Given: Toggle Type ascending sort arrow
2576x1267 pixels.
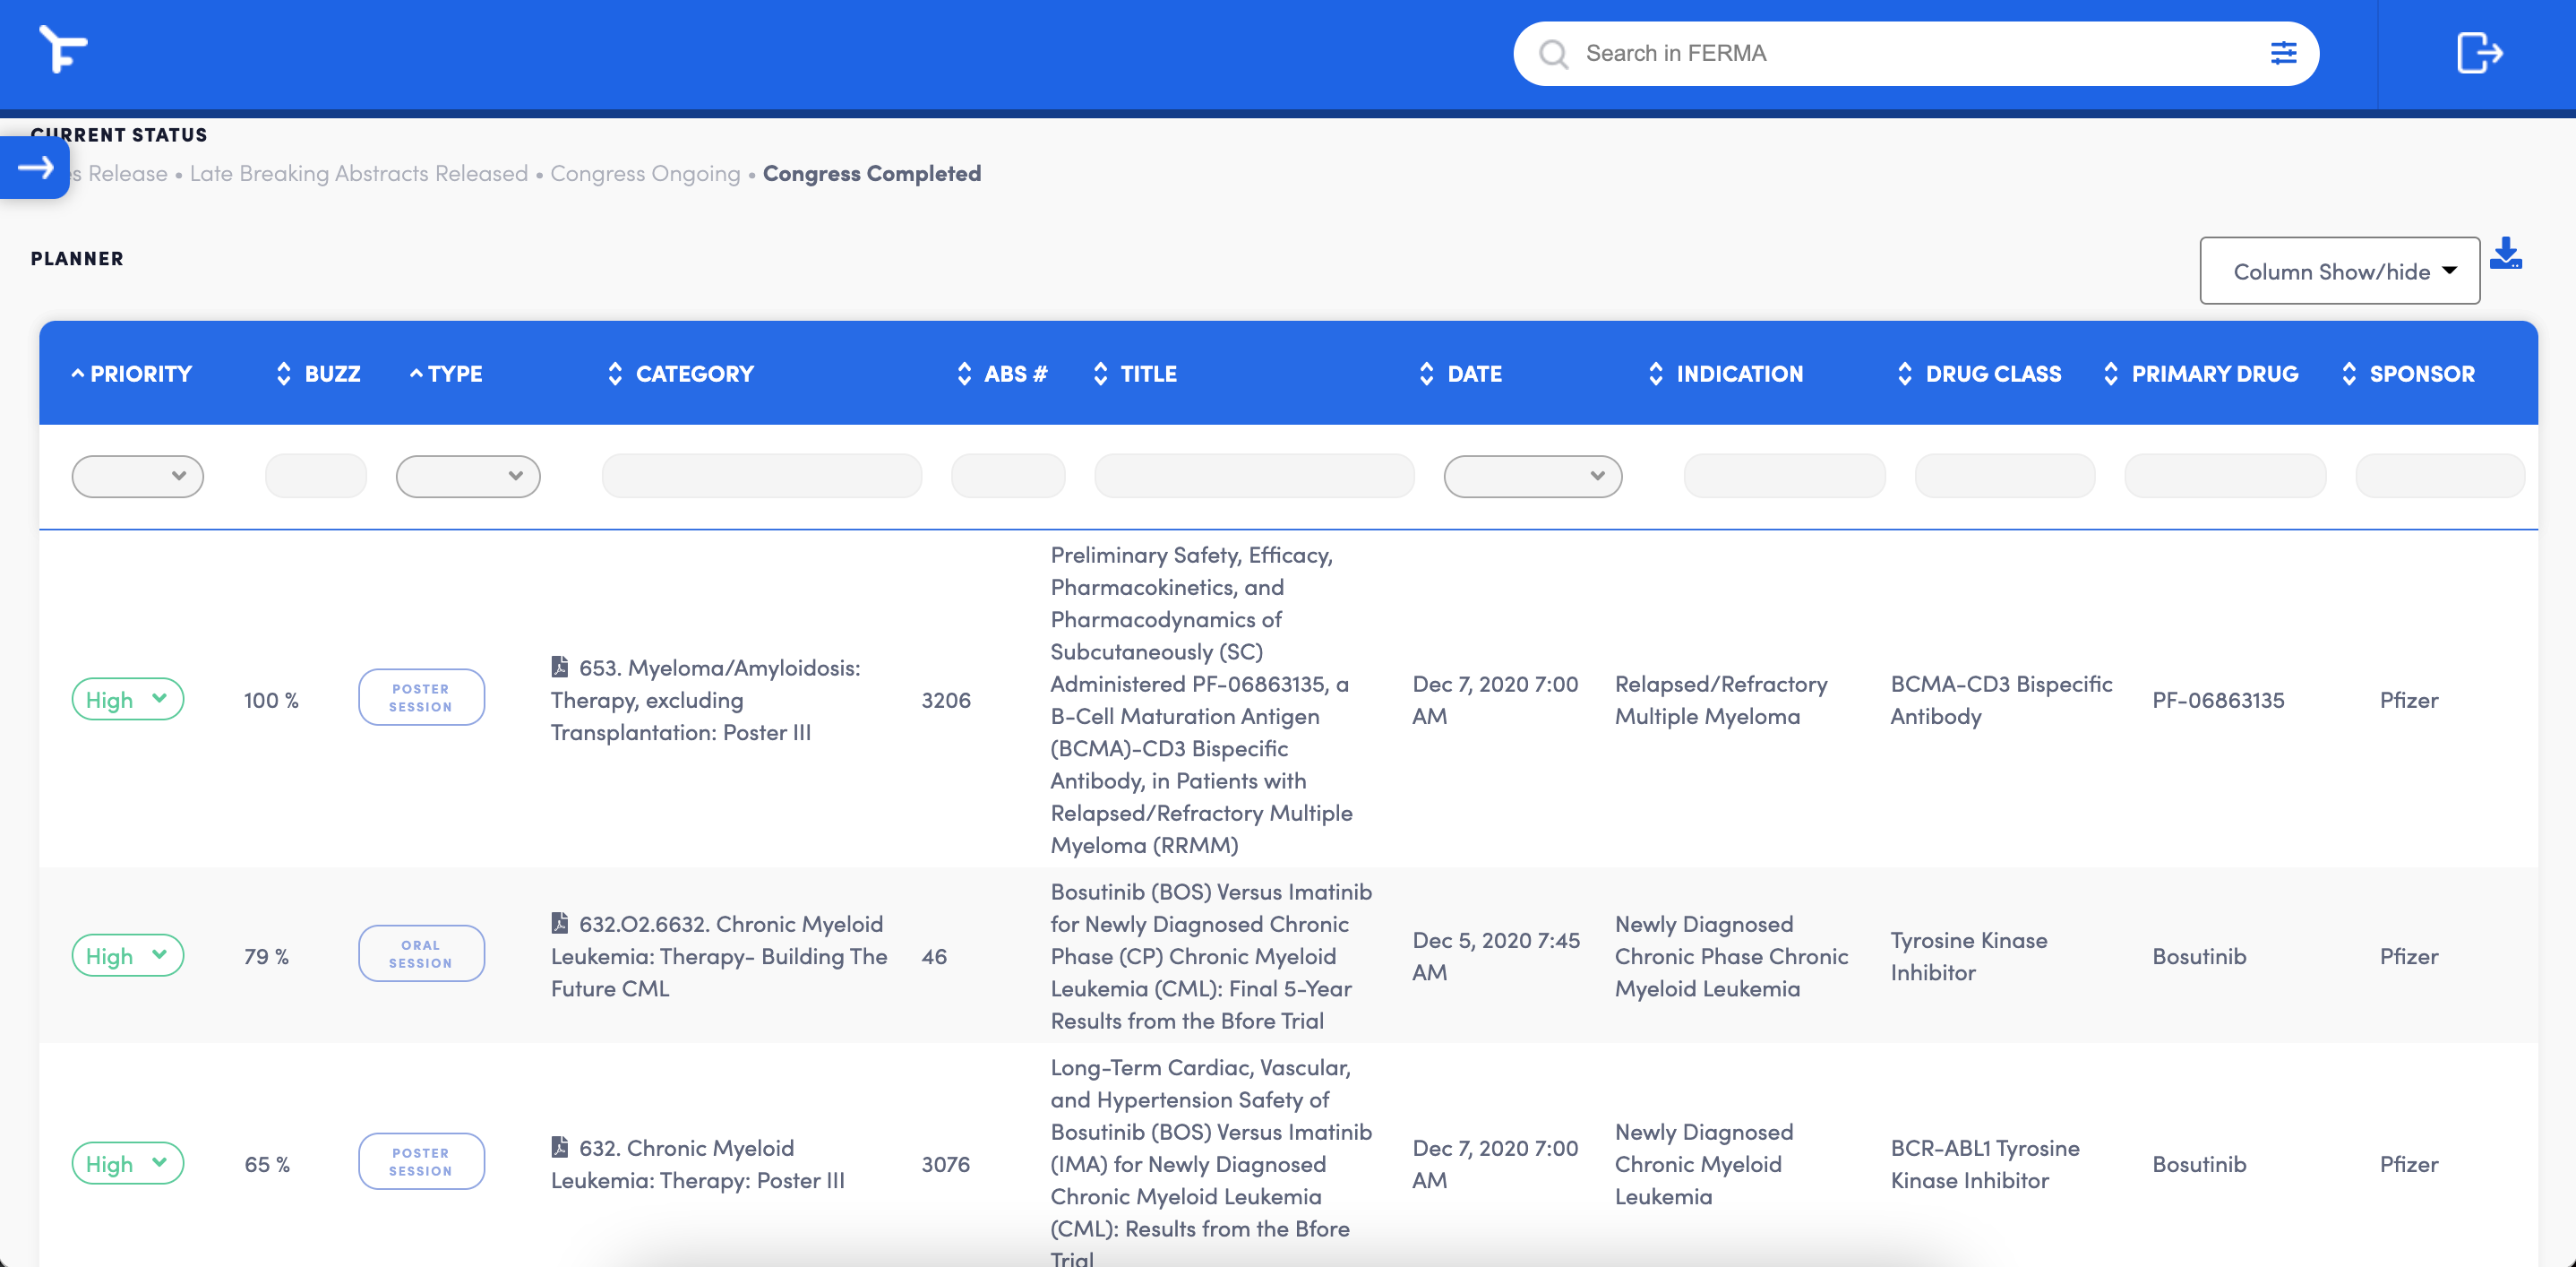Looking at the screenshot, I should [x=416, y=373].
